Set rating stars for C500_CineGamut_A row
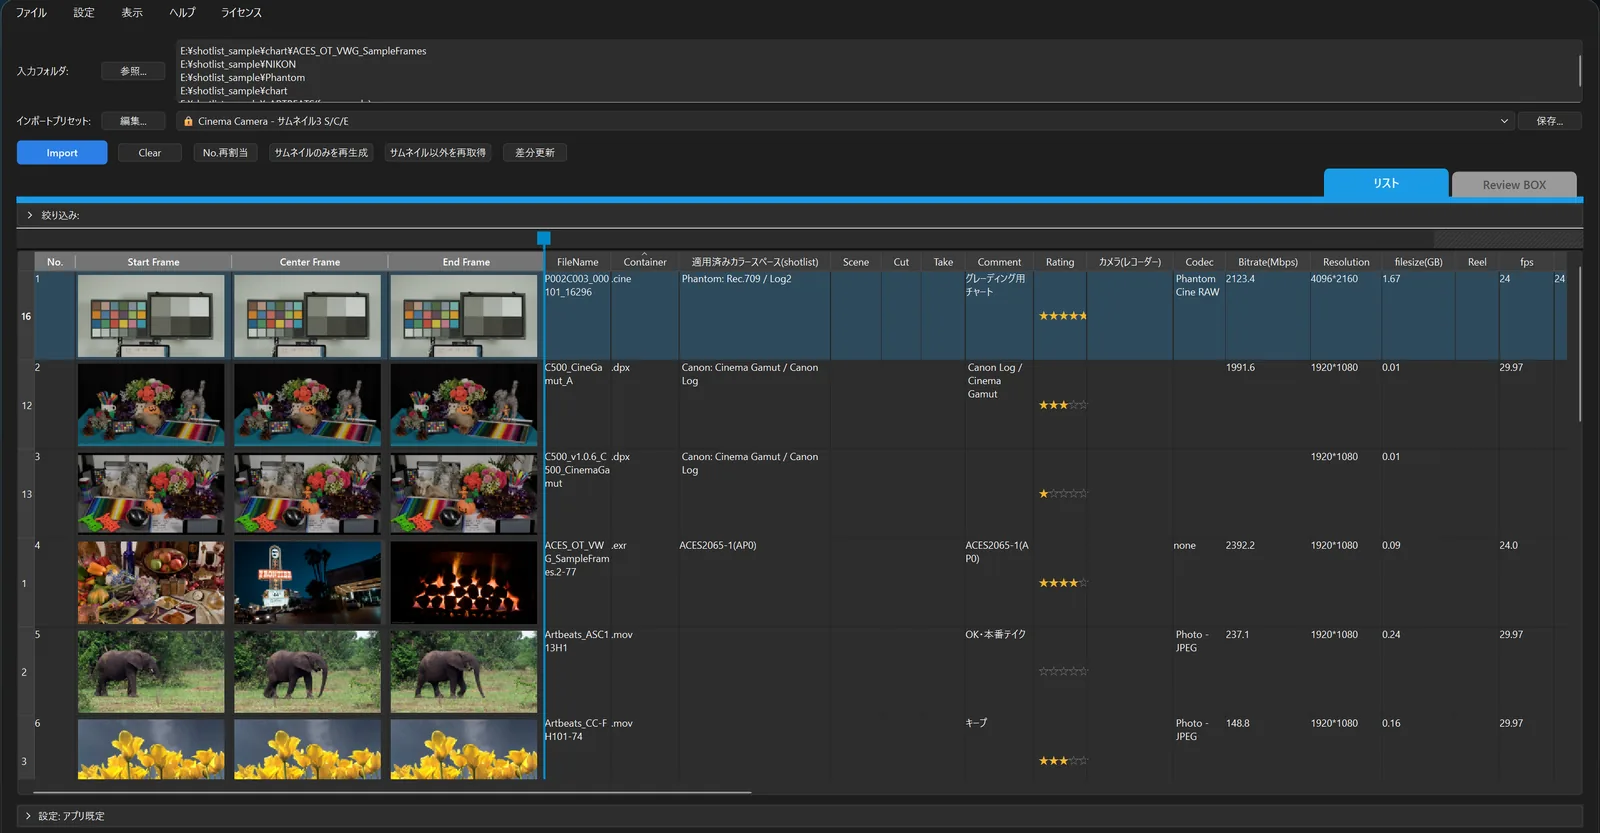 pyautogui.click(x=1062, y=405)
